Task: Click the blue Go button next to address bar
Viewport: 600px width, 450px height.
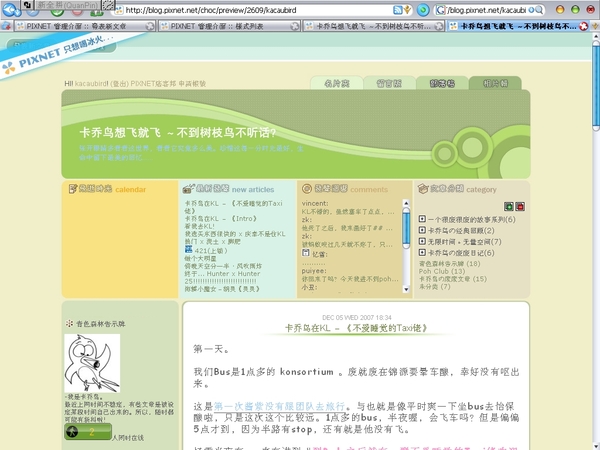Action: (x=423, y=10)
